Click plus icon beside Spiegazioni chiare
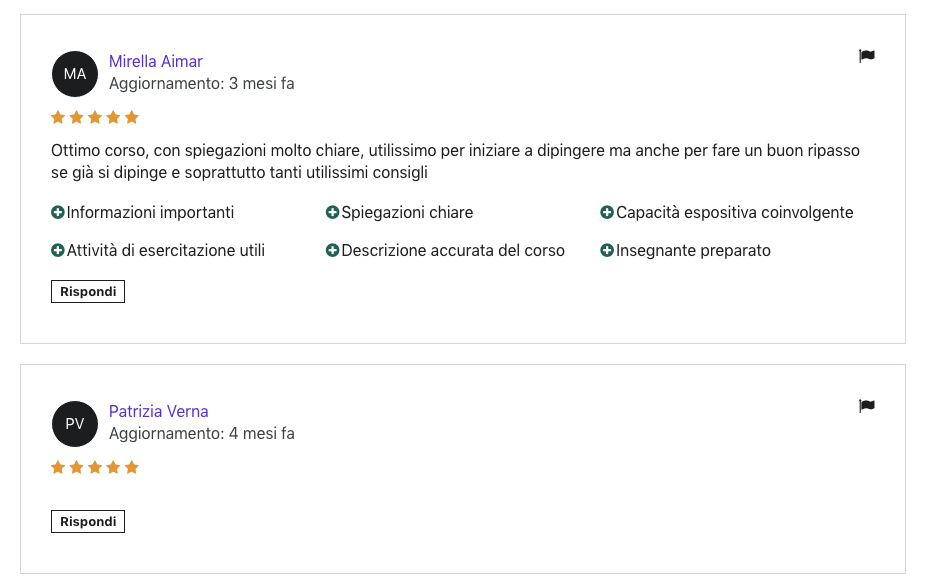 pyautogui.click(x=332, y=212)
